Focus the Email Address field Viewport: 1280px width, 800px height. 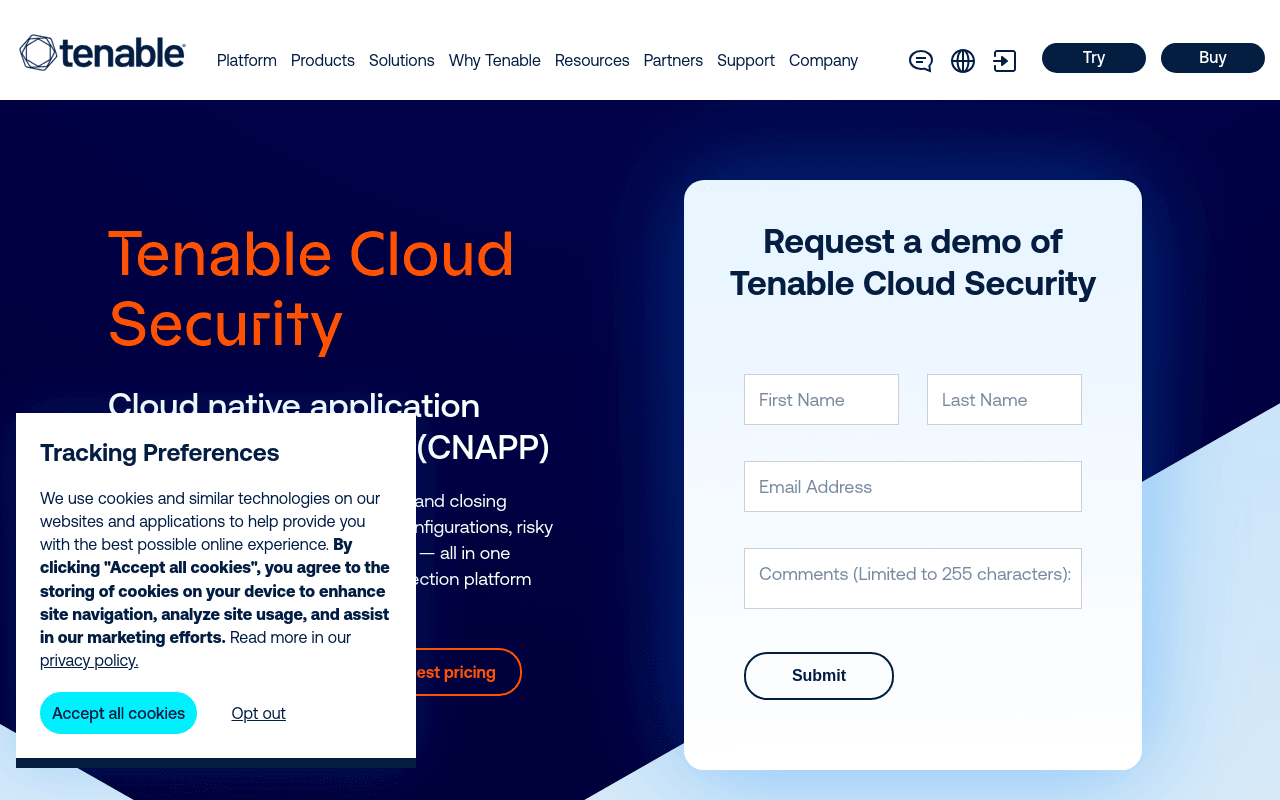[x=913, y=487]
